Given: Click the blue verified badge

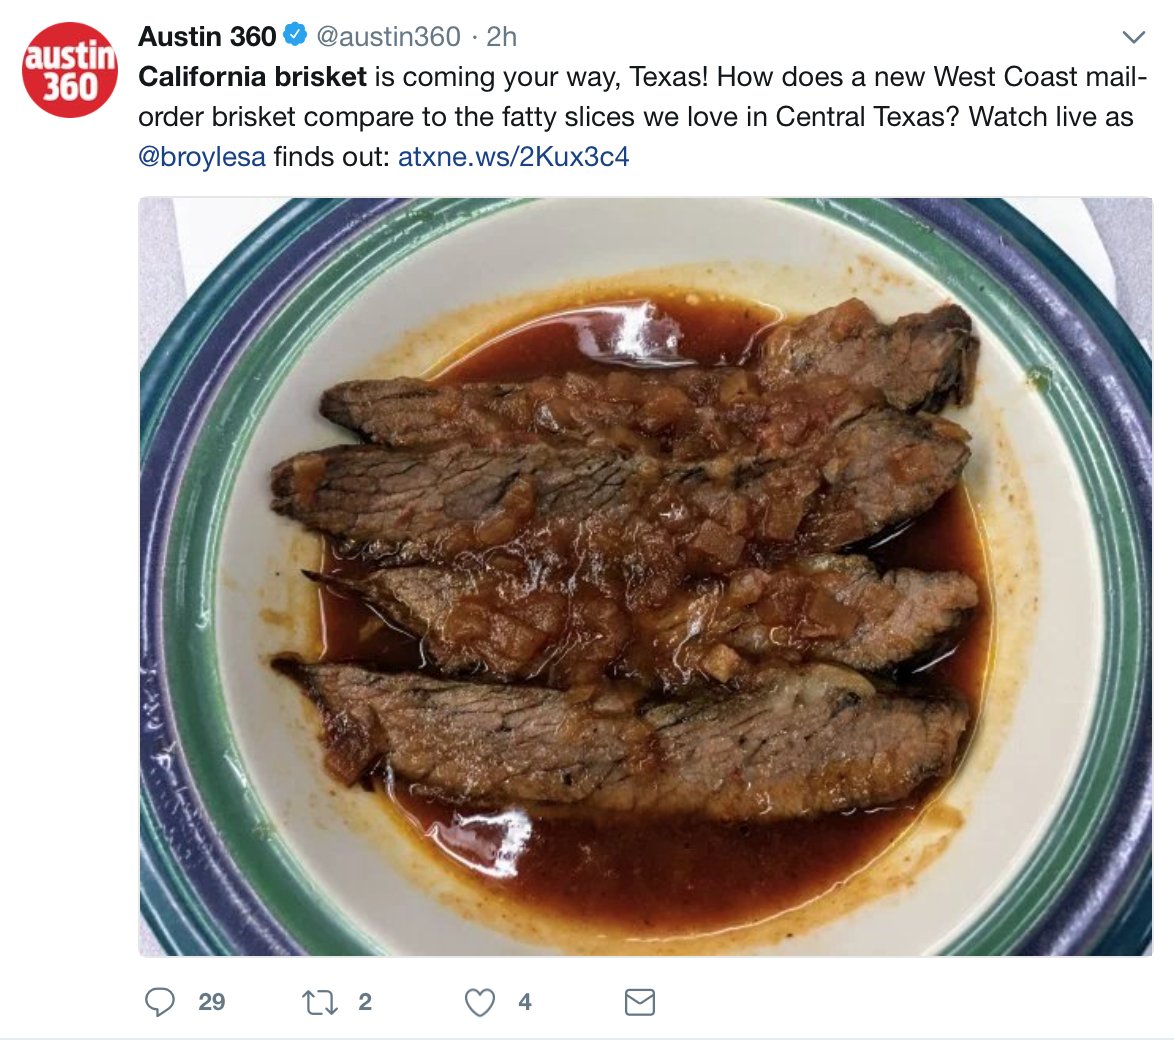Looking at the screenshot, I should pyautogui.click(x=294, y=36).
